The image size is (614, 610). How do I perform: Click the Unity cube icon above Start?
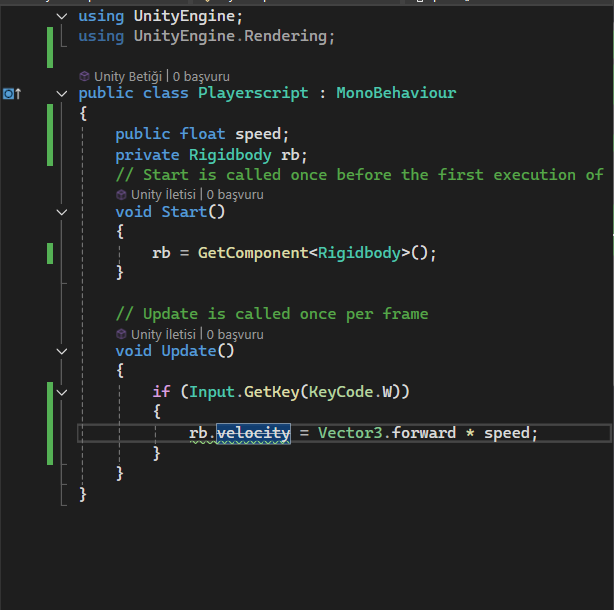click(x=121, y=194)
